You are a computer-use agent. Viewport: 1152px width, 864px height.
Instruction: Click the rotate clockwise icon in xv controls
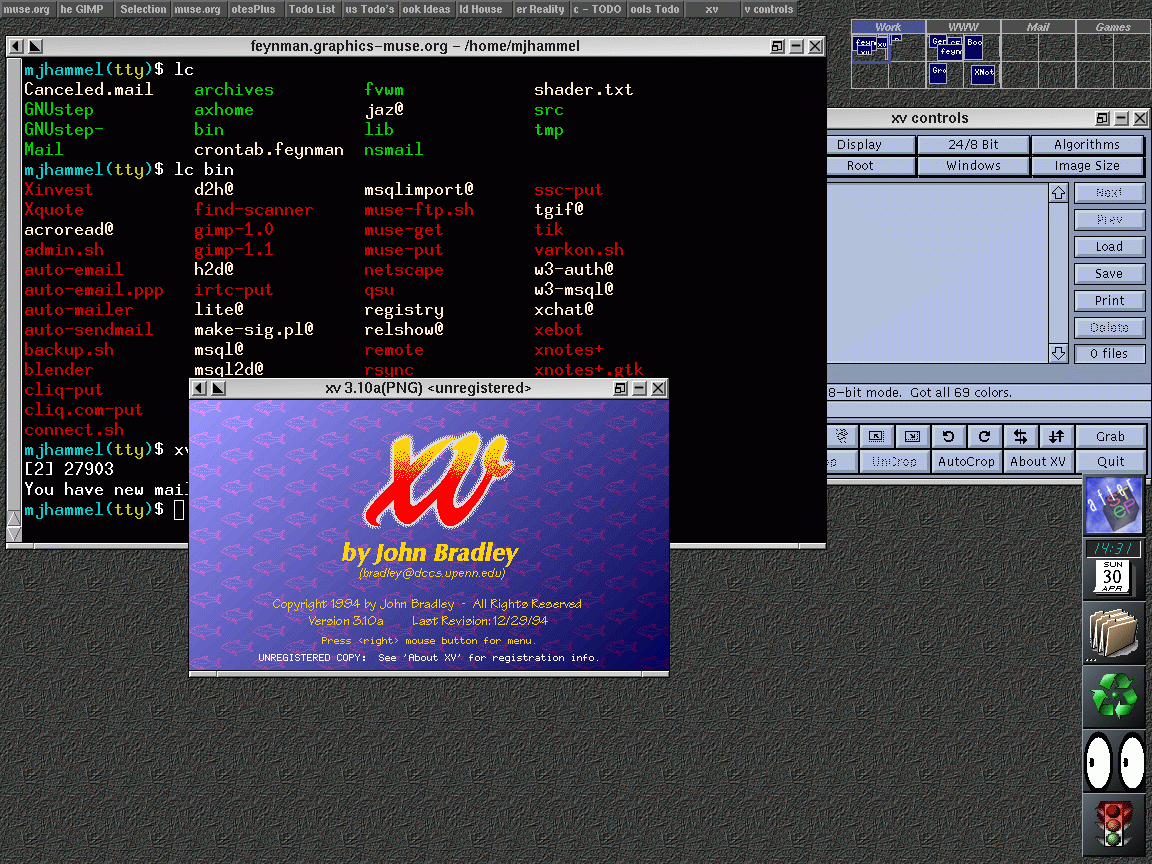[984, 436]
